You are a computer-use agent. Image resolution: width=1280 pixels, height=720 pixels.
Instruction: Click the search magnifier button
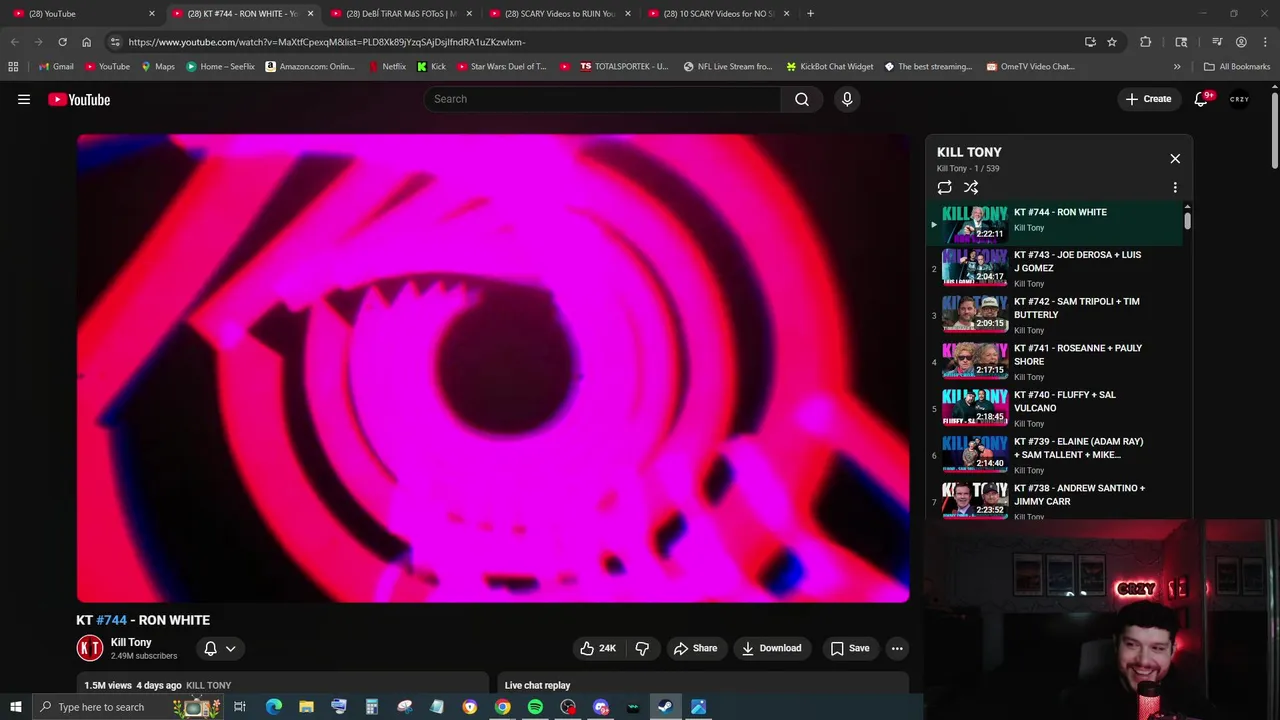click(x=802, y=99)
